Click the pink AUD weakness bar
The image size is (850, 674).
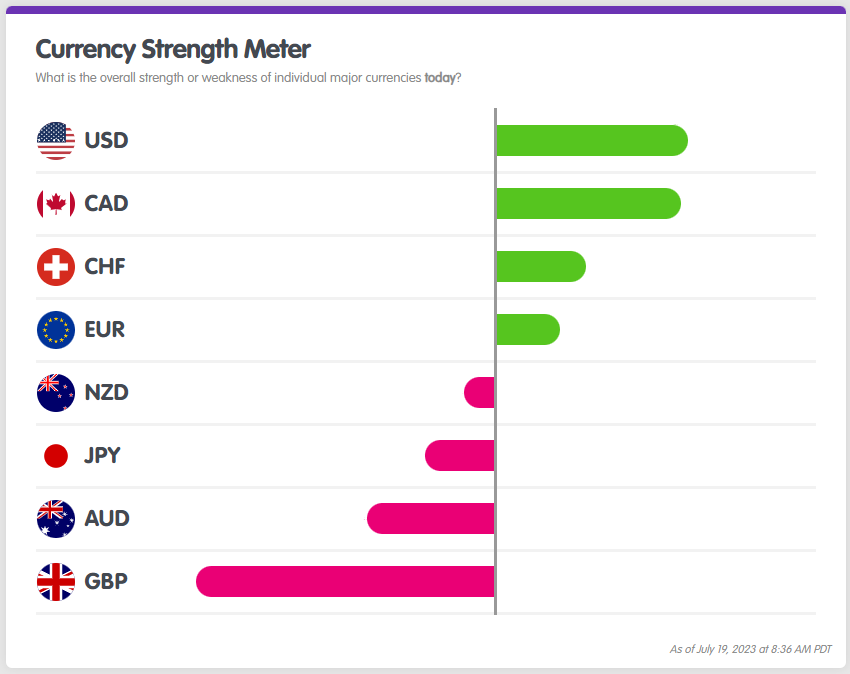pos(431,519)
